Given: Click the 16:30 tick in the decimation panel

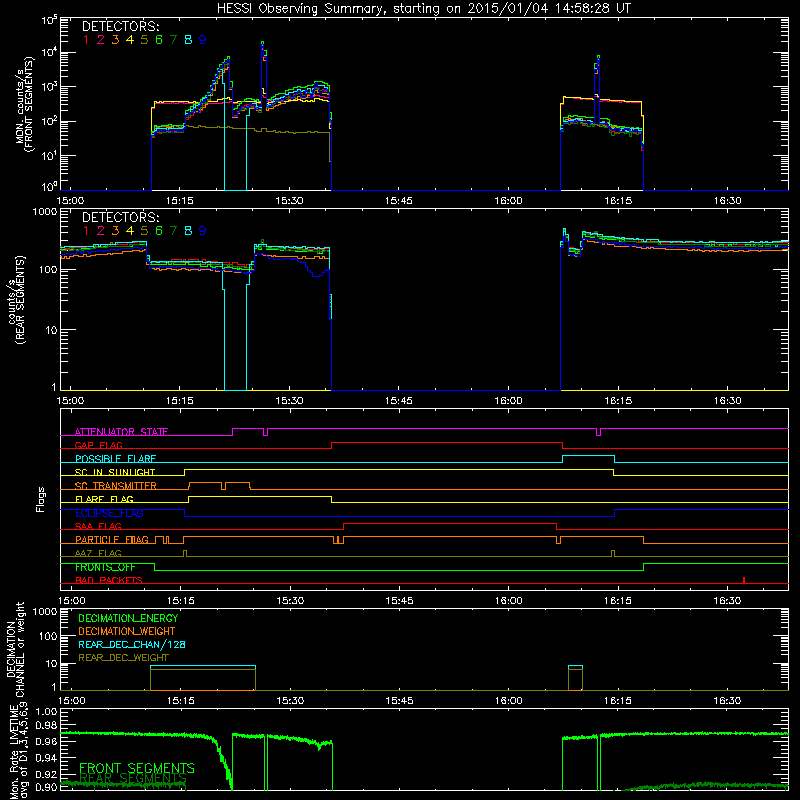Looking at the screenshot, I should click(727, 701).
